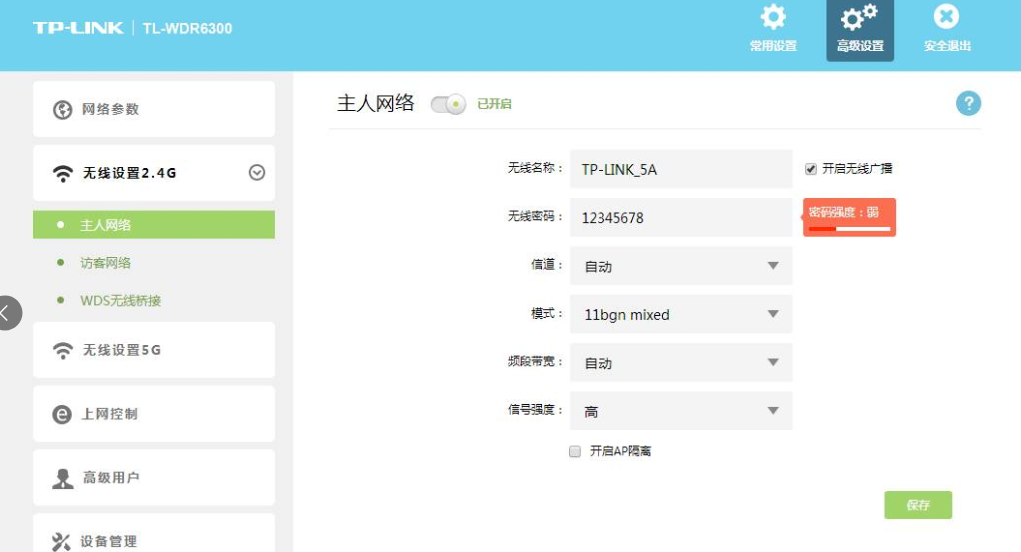1021x552 pixels.
Task: Click the 无线密码 input field
Action: 680,217
